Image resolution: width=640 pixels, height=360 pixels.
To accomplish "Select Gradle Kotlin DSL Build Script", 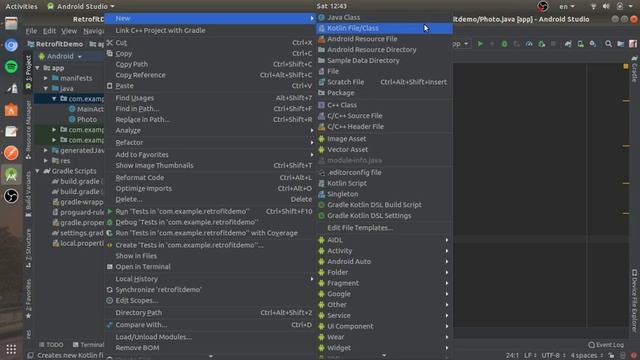I will pyautogui.click(x=384, y=205).
